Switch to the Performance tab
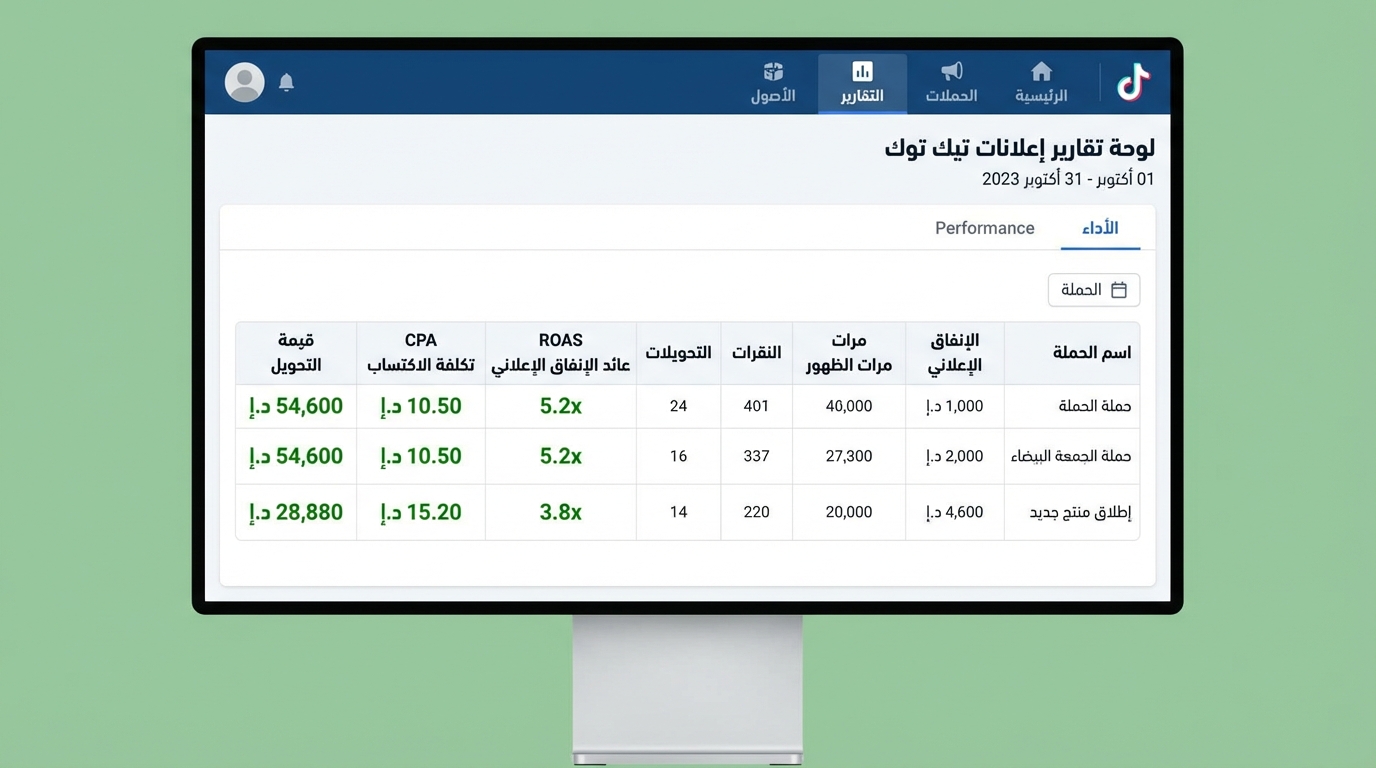 [984, 228]
